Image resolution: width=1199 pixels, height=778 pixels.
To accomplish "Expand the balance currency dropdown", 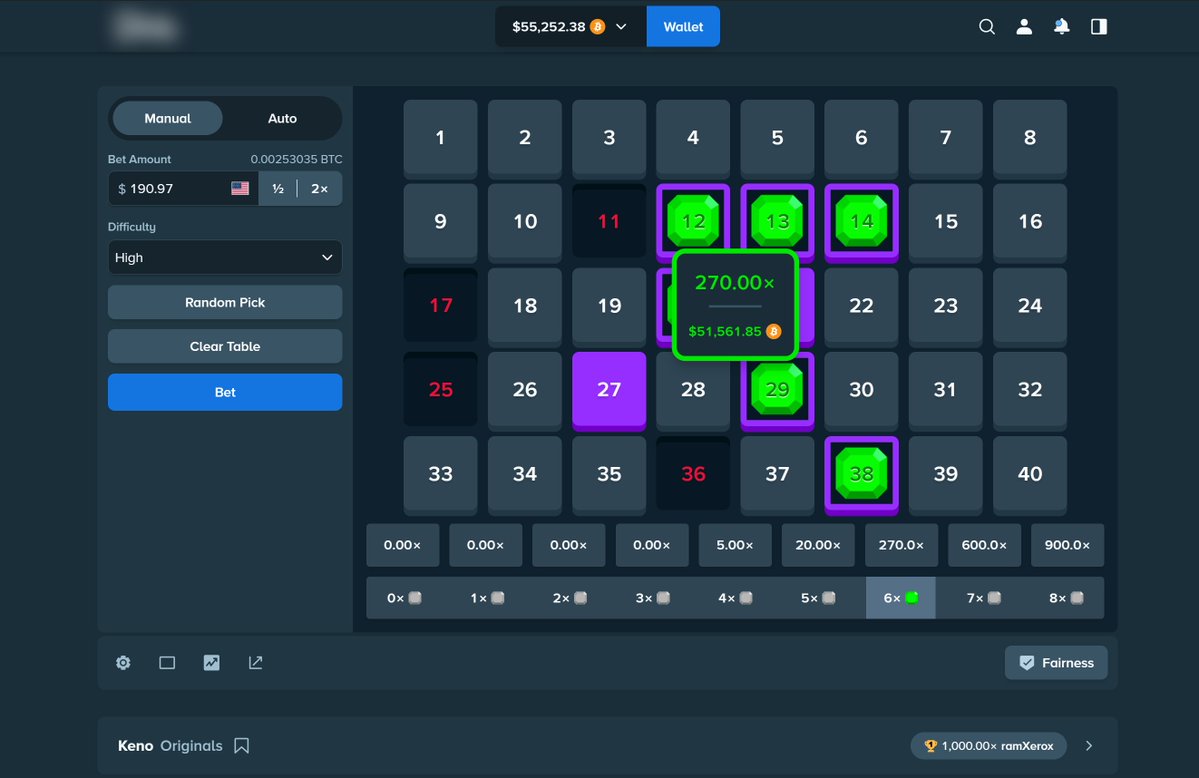I will coord(621,27).
